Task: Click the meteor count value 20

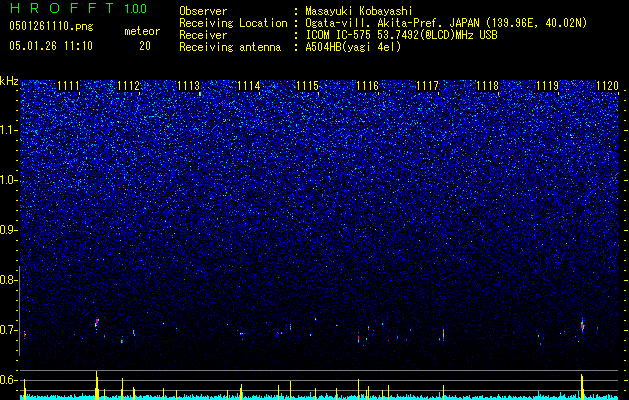Action: tap(145, 46)
